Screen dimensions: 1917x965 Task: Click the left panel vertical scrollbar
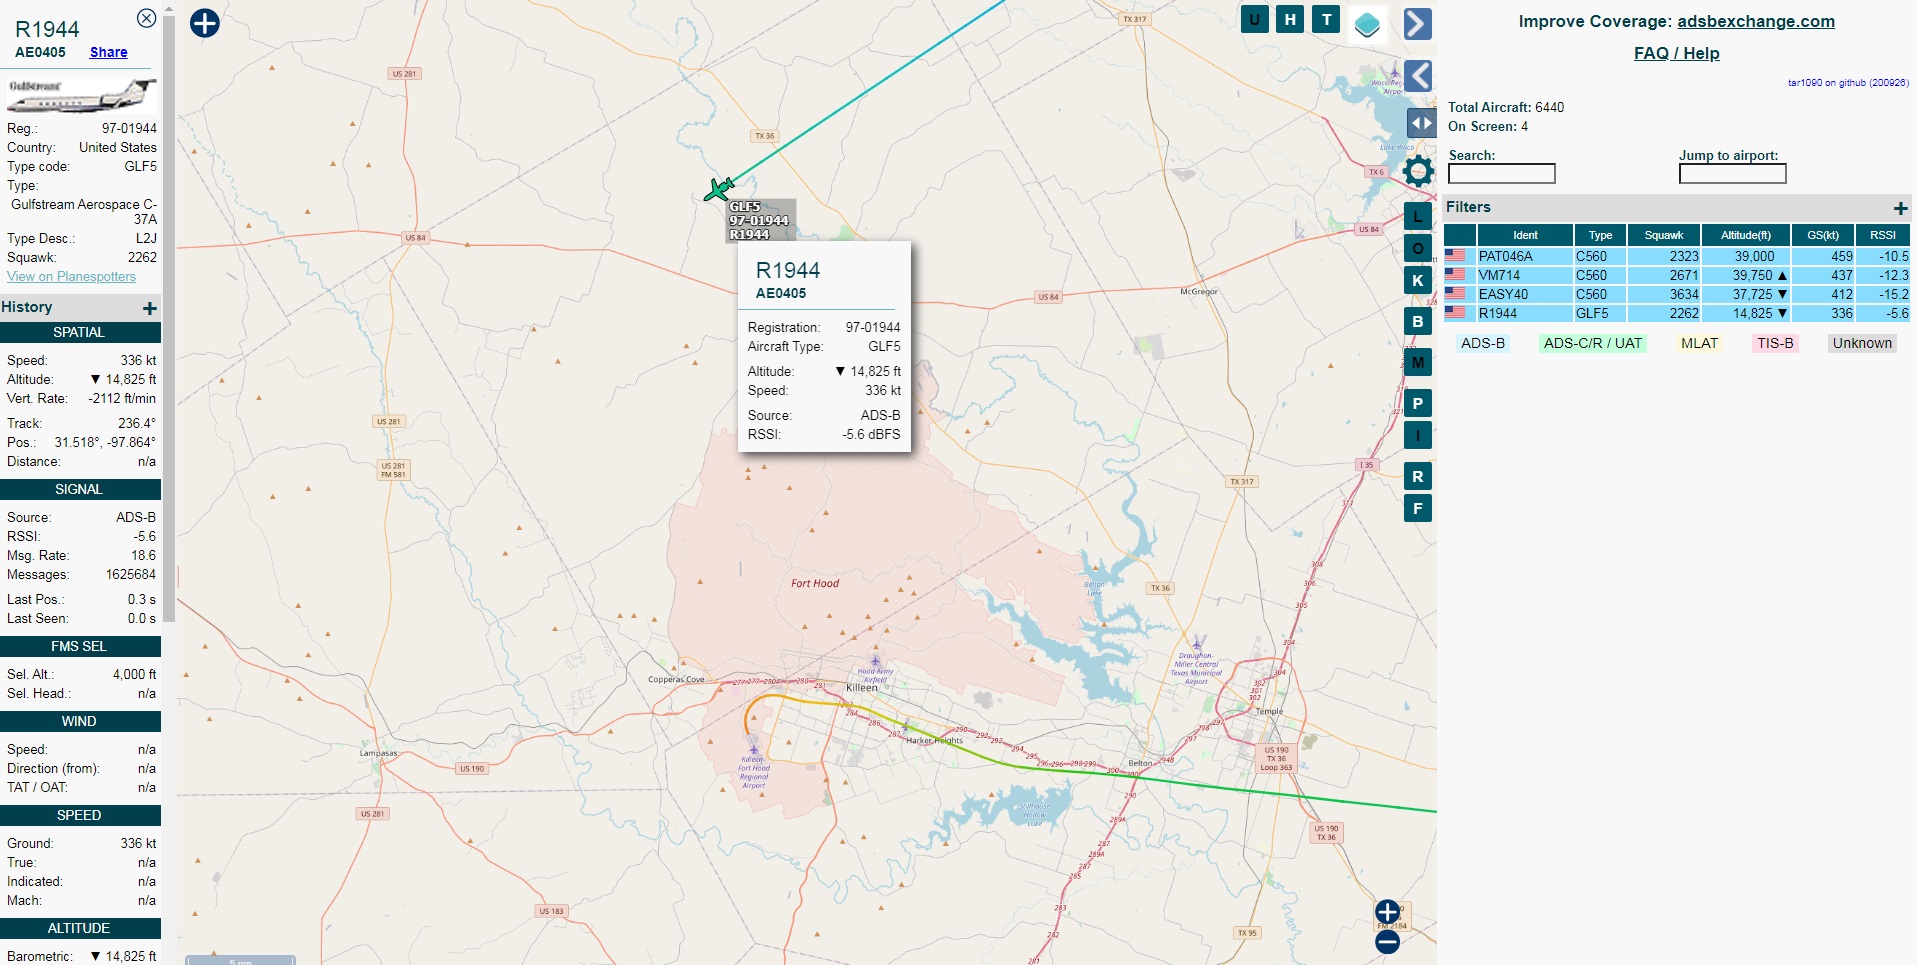coord(169,320)
